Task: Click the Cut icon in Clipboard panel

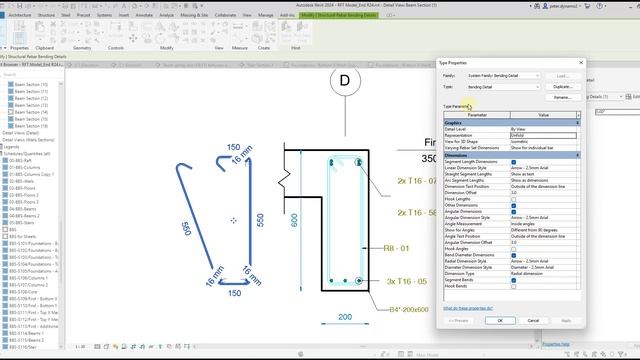Action: point(53,24)
